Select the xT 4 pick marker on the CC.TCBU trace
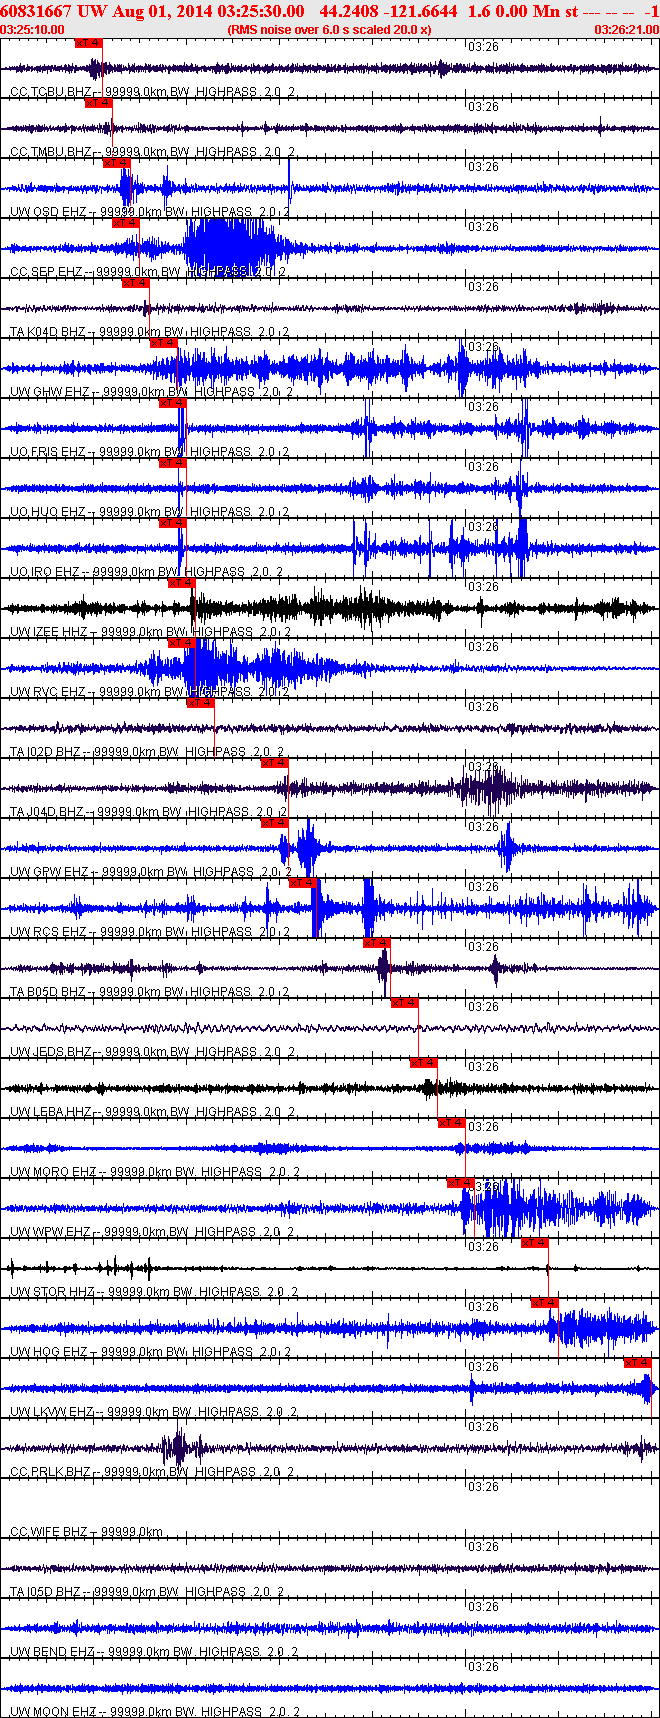 point(89,43)
